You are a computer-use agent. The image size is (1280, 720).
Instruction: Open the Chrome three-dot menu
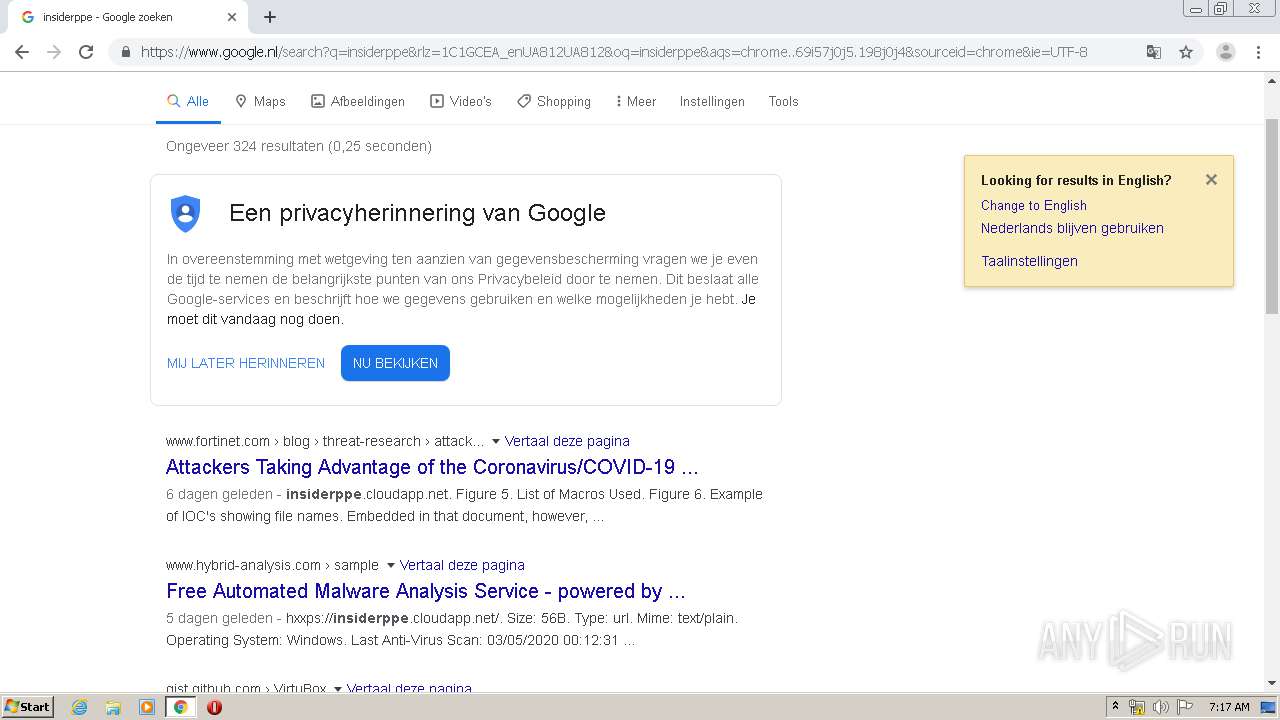coord(1258,52)
